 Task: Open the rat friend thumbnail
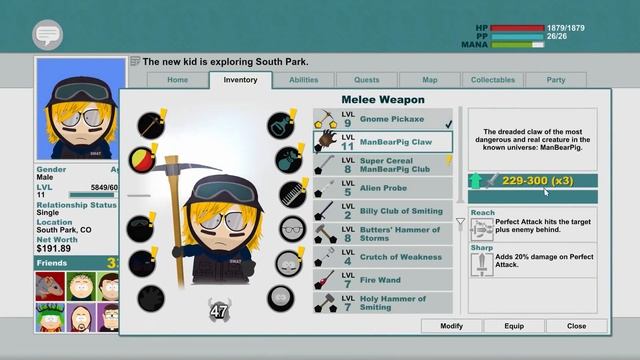[x=50, y=287]
